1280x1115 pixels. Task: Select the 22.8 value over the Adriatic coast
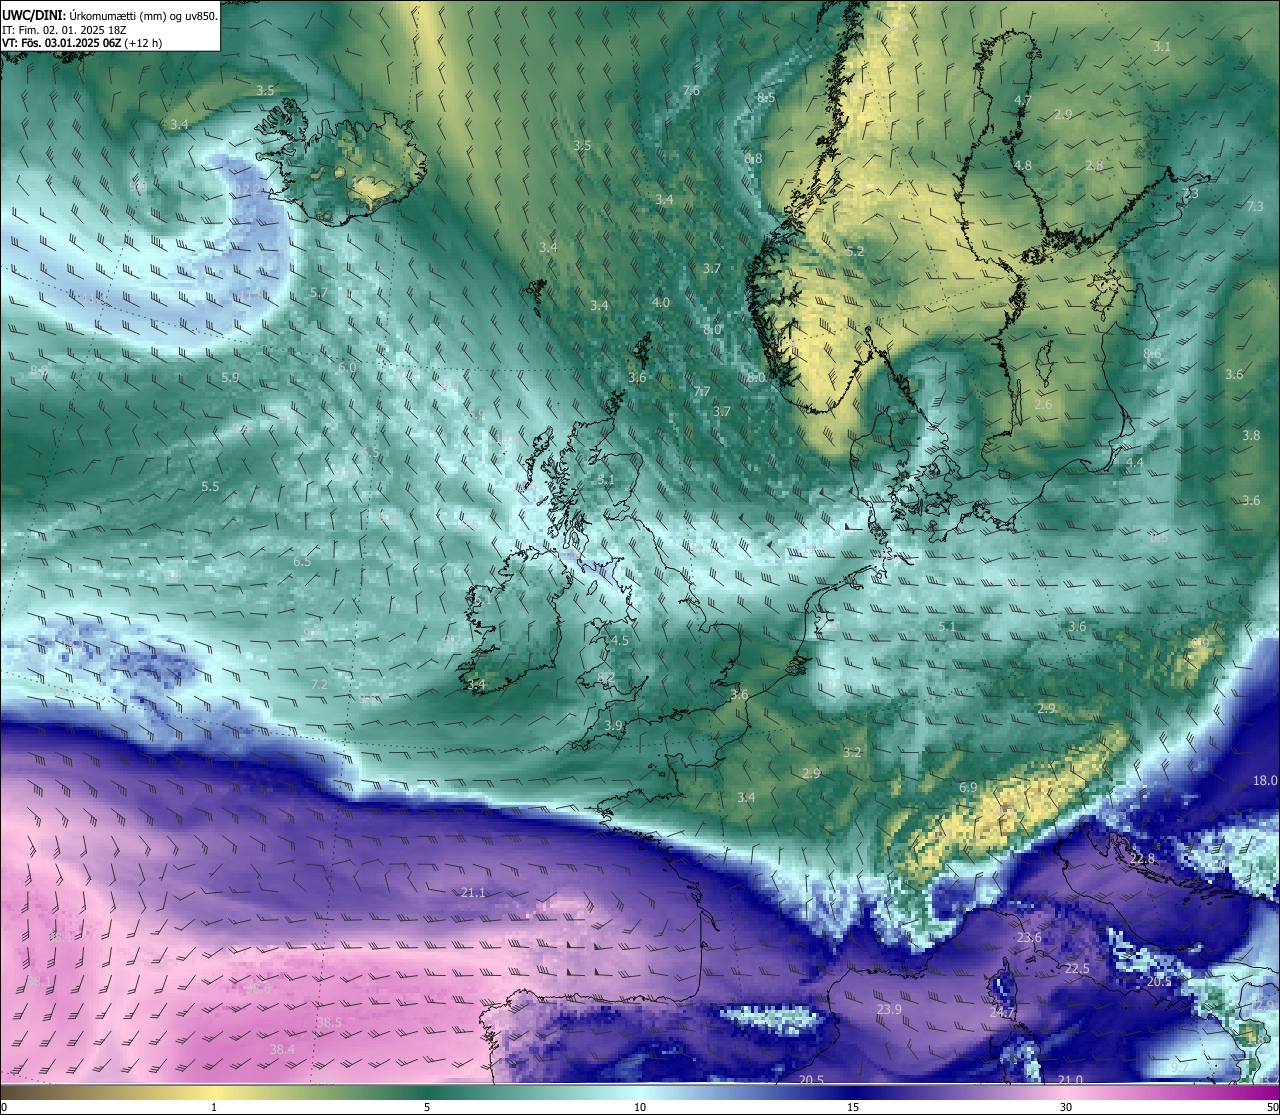(1142, 860)
